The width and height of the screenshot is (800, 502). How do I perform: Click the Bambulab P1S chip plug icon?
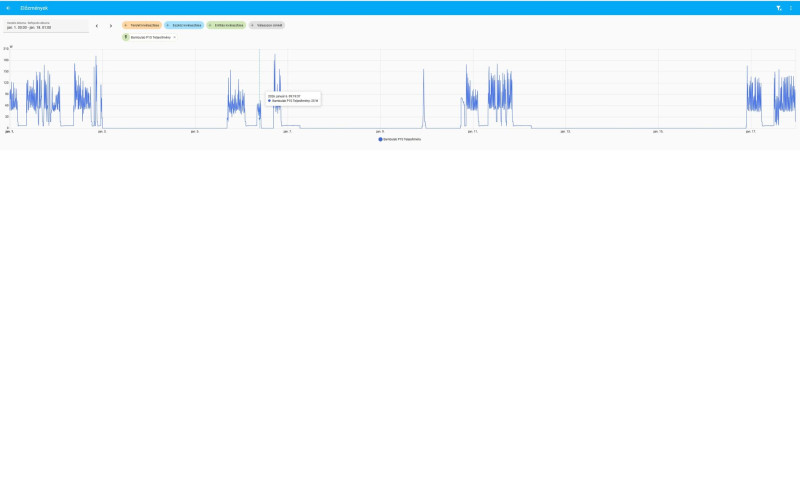(126, 37)
